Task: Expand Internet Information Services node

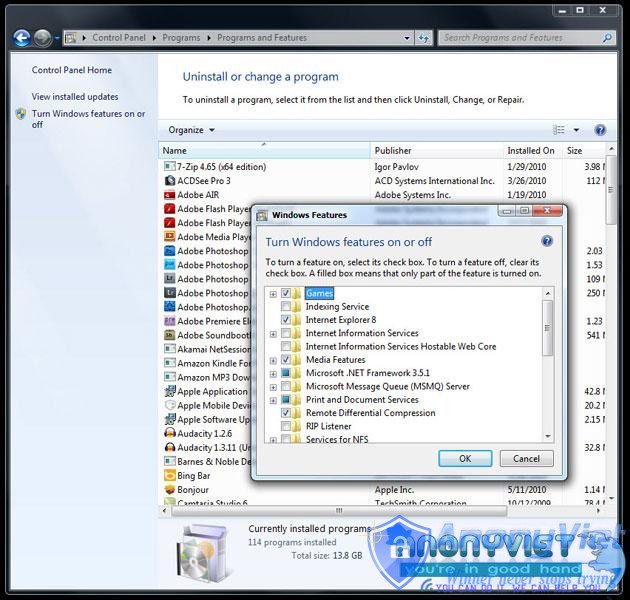Action: pos(273,334)
